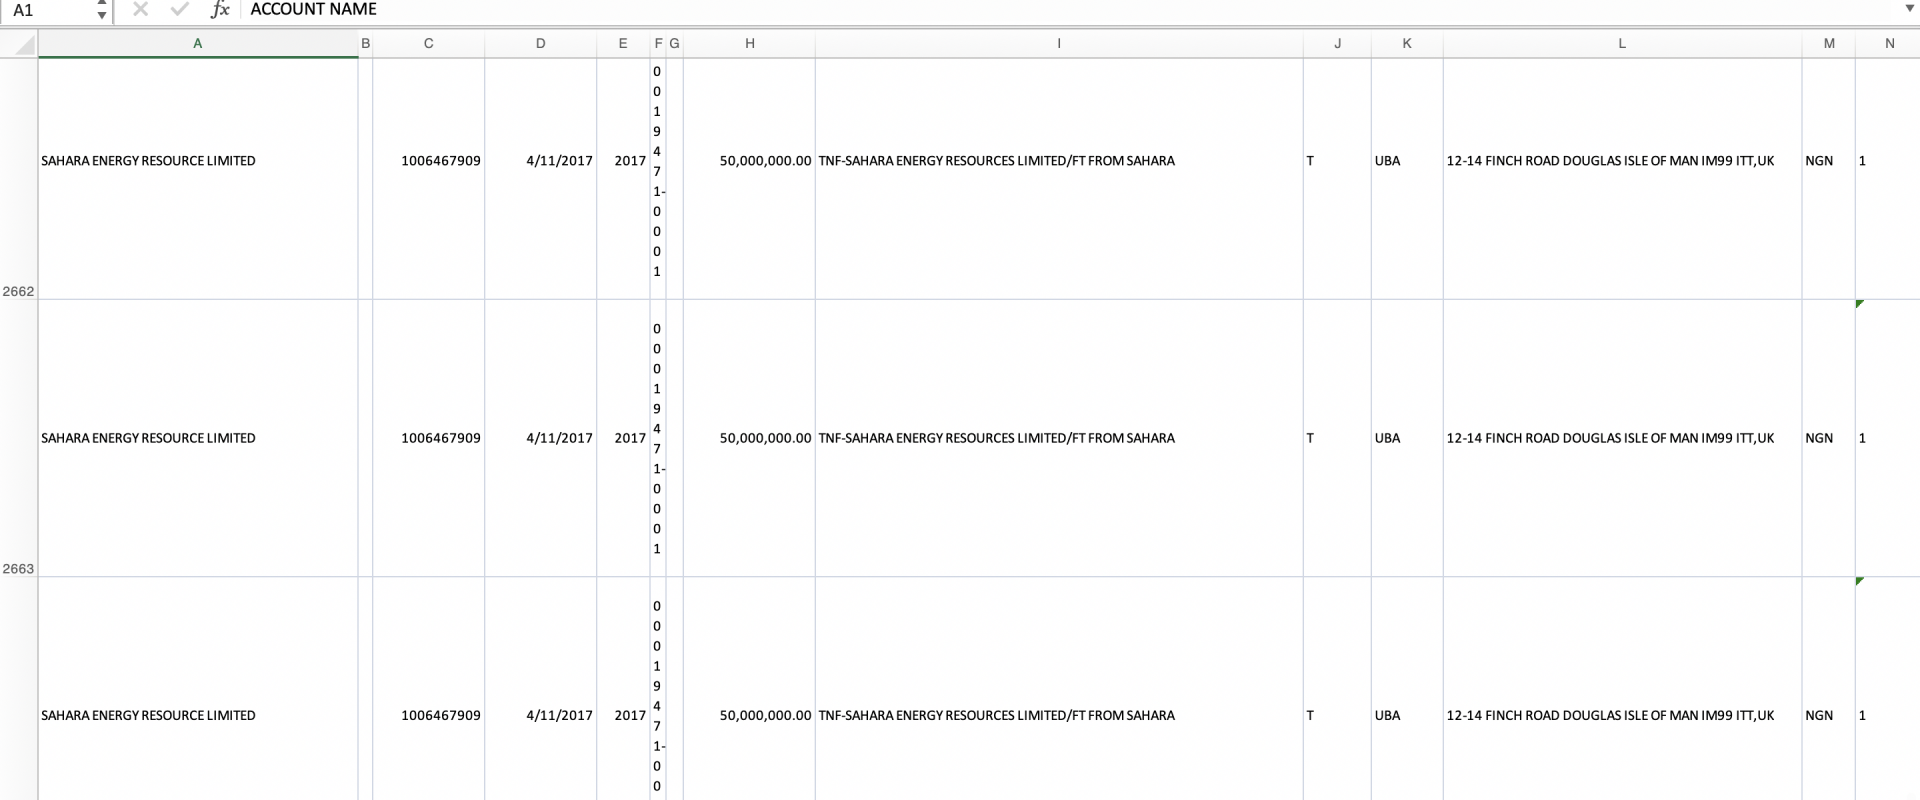Select column E header
The image size is (1920, 800).
pyautogui.click(x=623, y=44)
